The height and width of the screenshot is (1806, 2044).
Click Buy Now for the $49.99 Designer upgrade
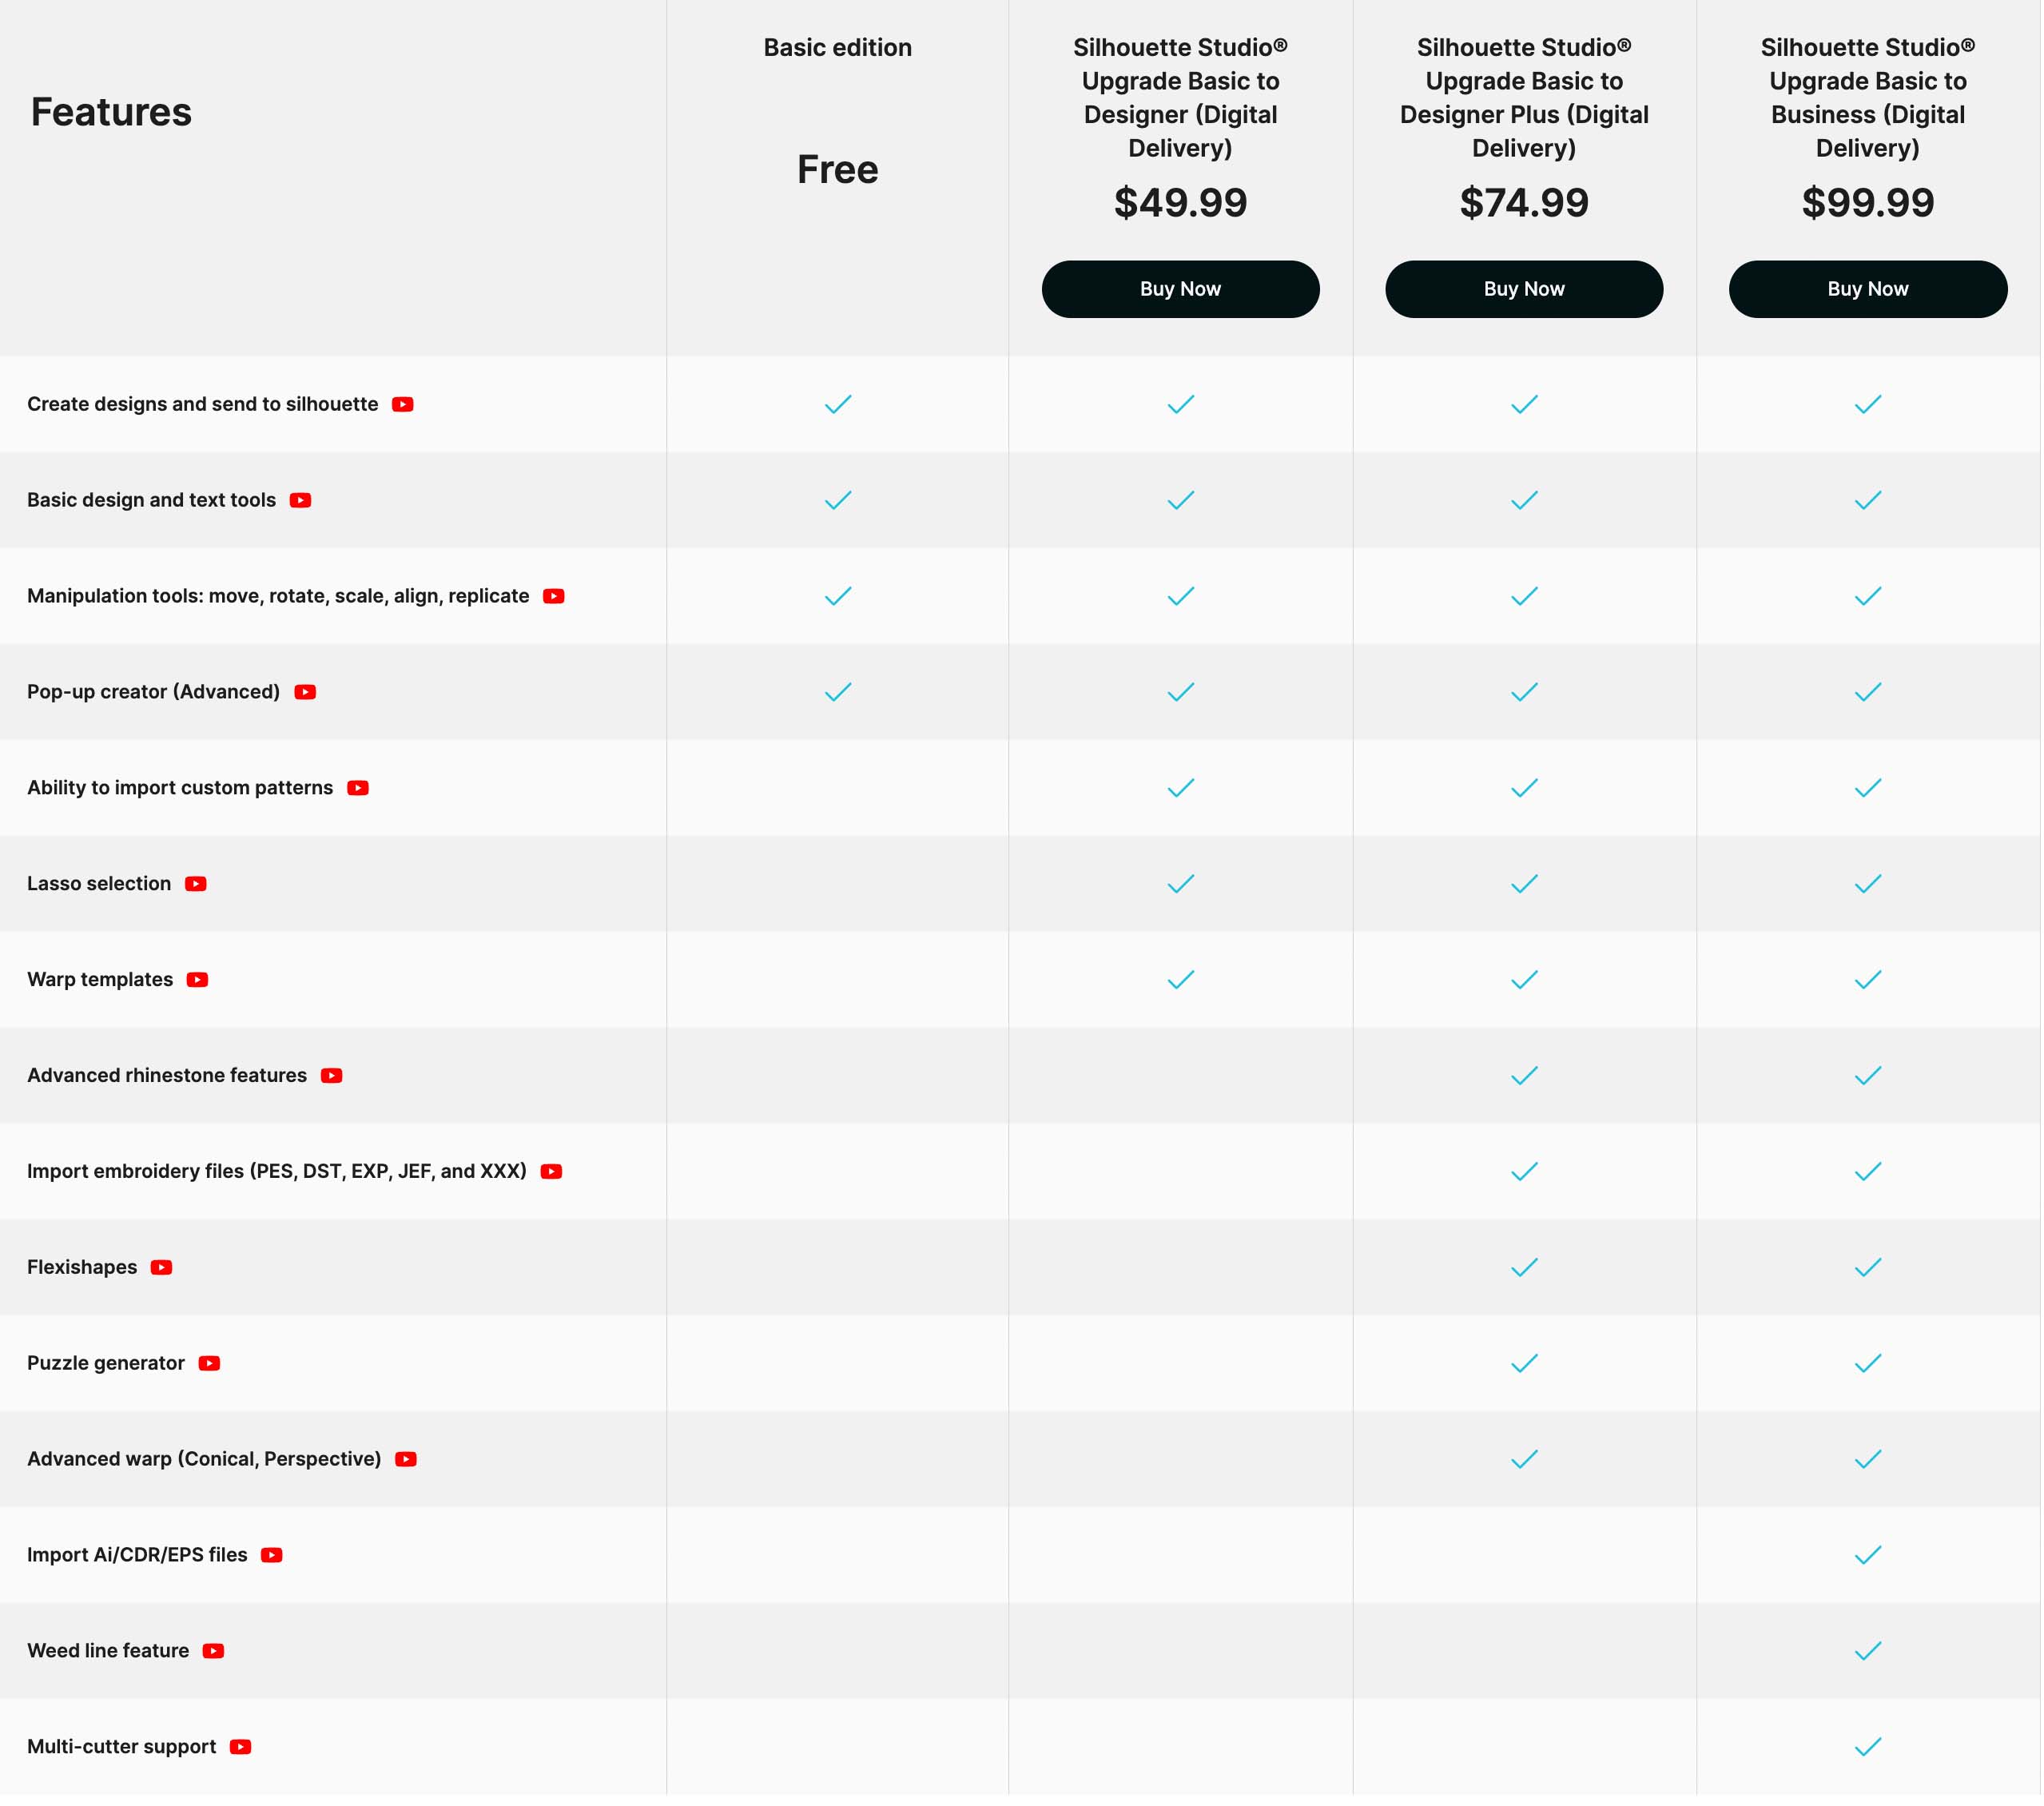pos(1182,290)
